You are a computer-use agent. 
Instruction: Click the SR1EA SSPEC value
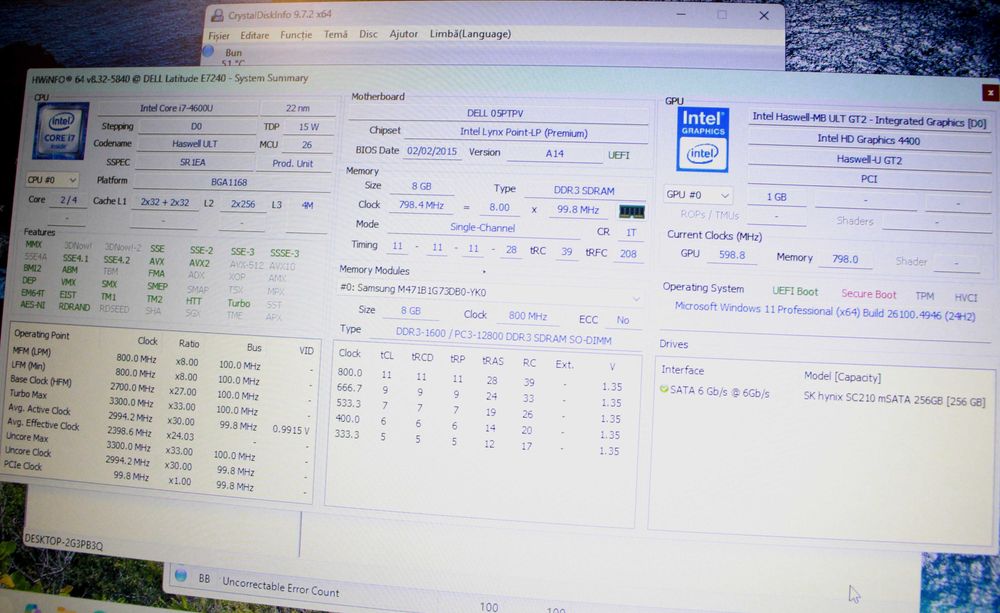[193, 162]
